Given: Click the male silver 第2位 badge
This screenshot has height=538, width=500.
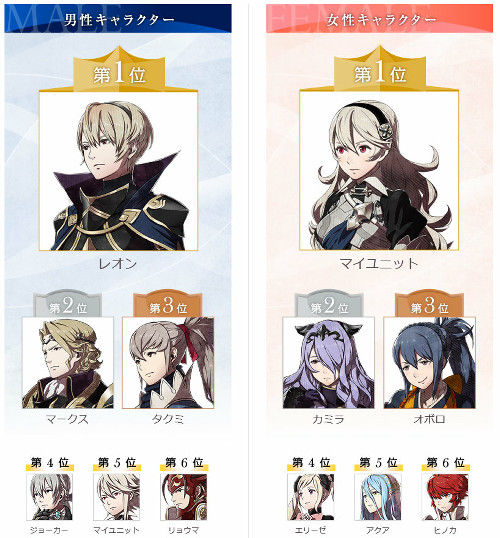Looking at the screenshot, I should [67, 304].
